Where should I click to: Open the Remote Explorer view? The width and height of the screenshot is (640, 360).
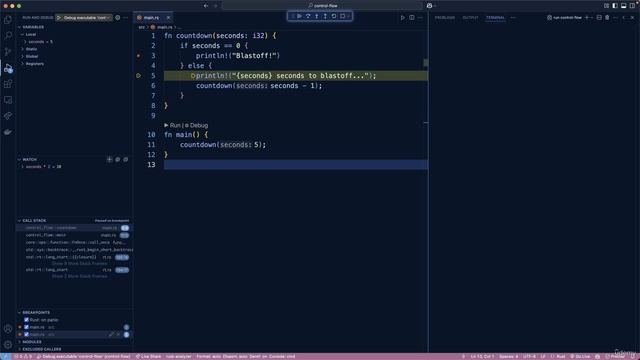8,100
